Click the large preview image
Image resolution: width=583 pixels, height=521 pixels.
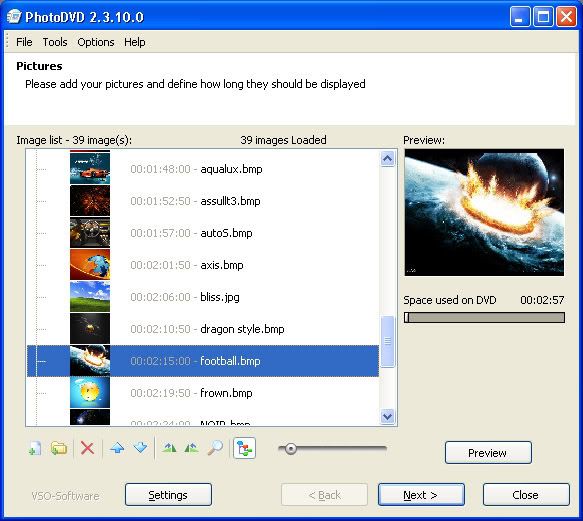[484, 212]
